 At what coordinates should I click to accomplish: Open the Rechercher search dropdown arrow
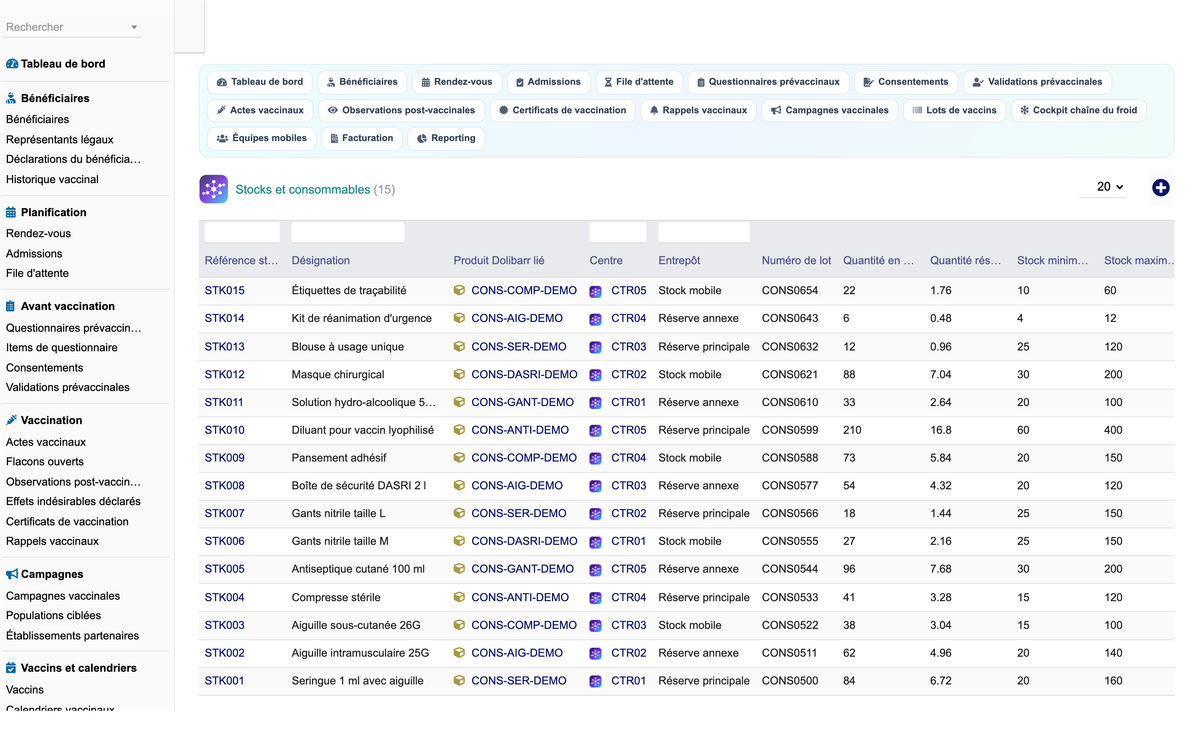135,27
